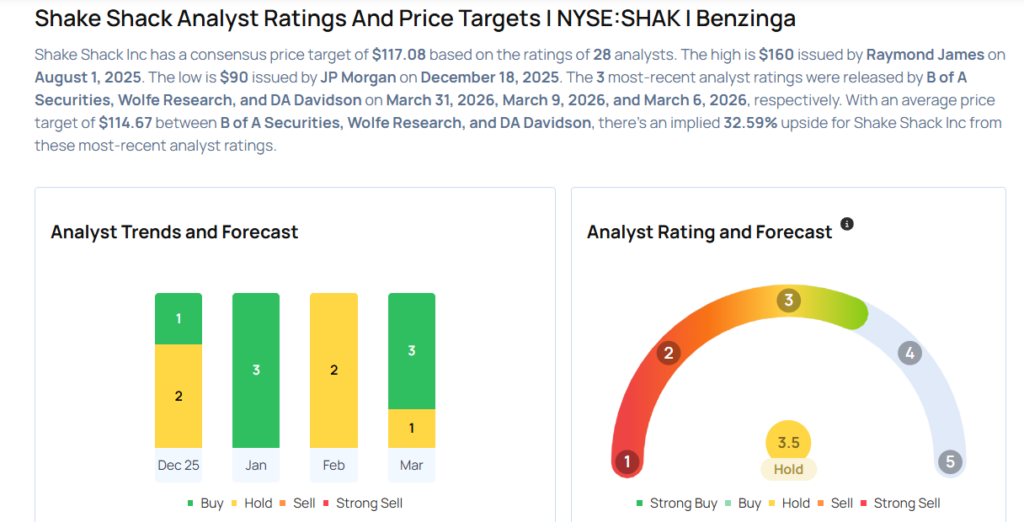Click gauge marker number 5
Screen dimensions: 1024x522
tap(949, 462)
